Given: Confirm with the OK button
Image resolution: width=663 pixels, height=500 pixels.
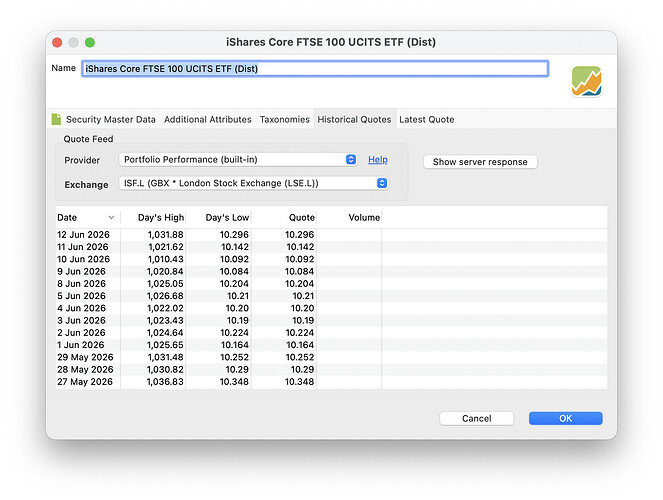Looking at the screenshot, I should pos(565,418).
